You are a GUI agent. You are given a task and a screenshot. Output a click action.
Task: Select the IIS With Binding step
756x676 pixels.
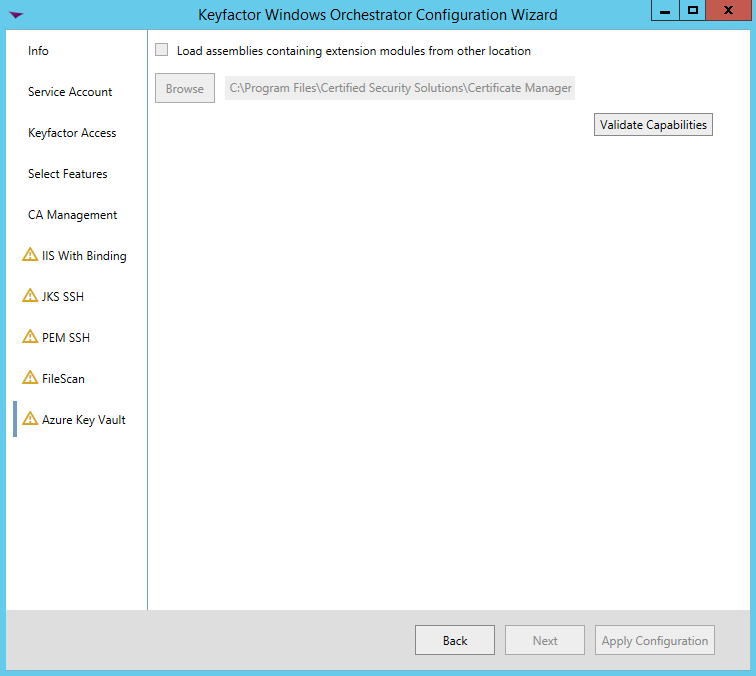point(84,256)
